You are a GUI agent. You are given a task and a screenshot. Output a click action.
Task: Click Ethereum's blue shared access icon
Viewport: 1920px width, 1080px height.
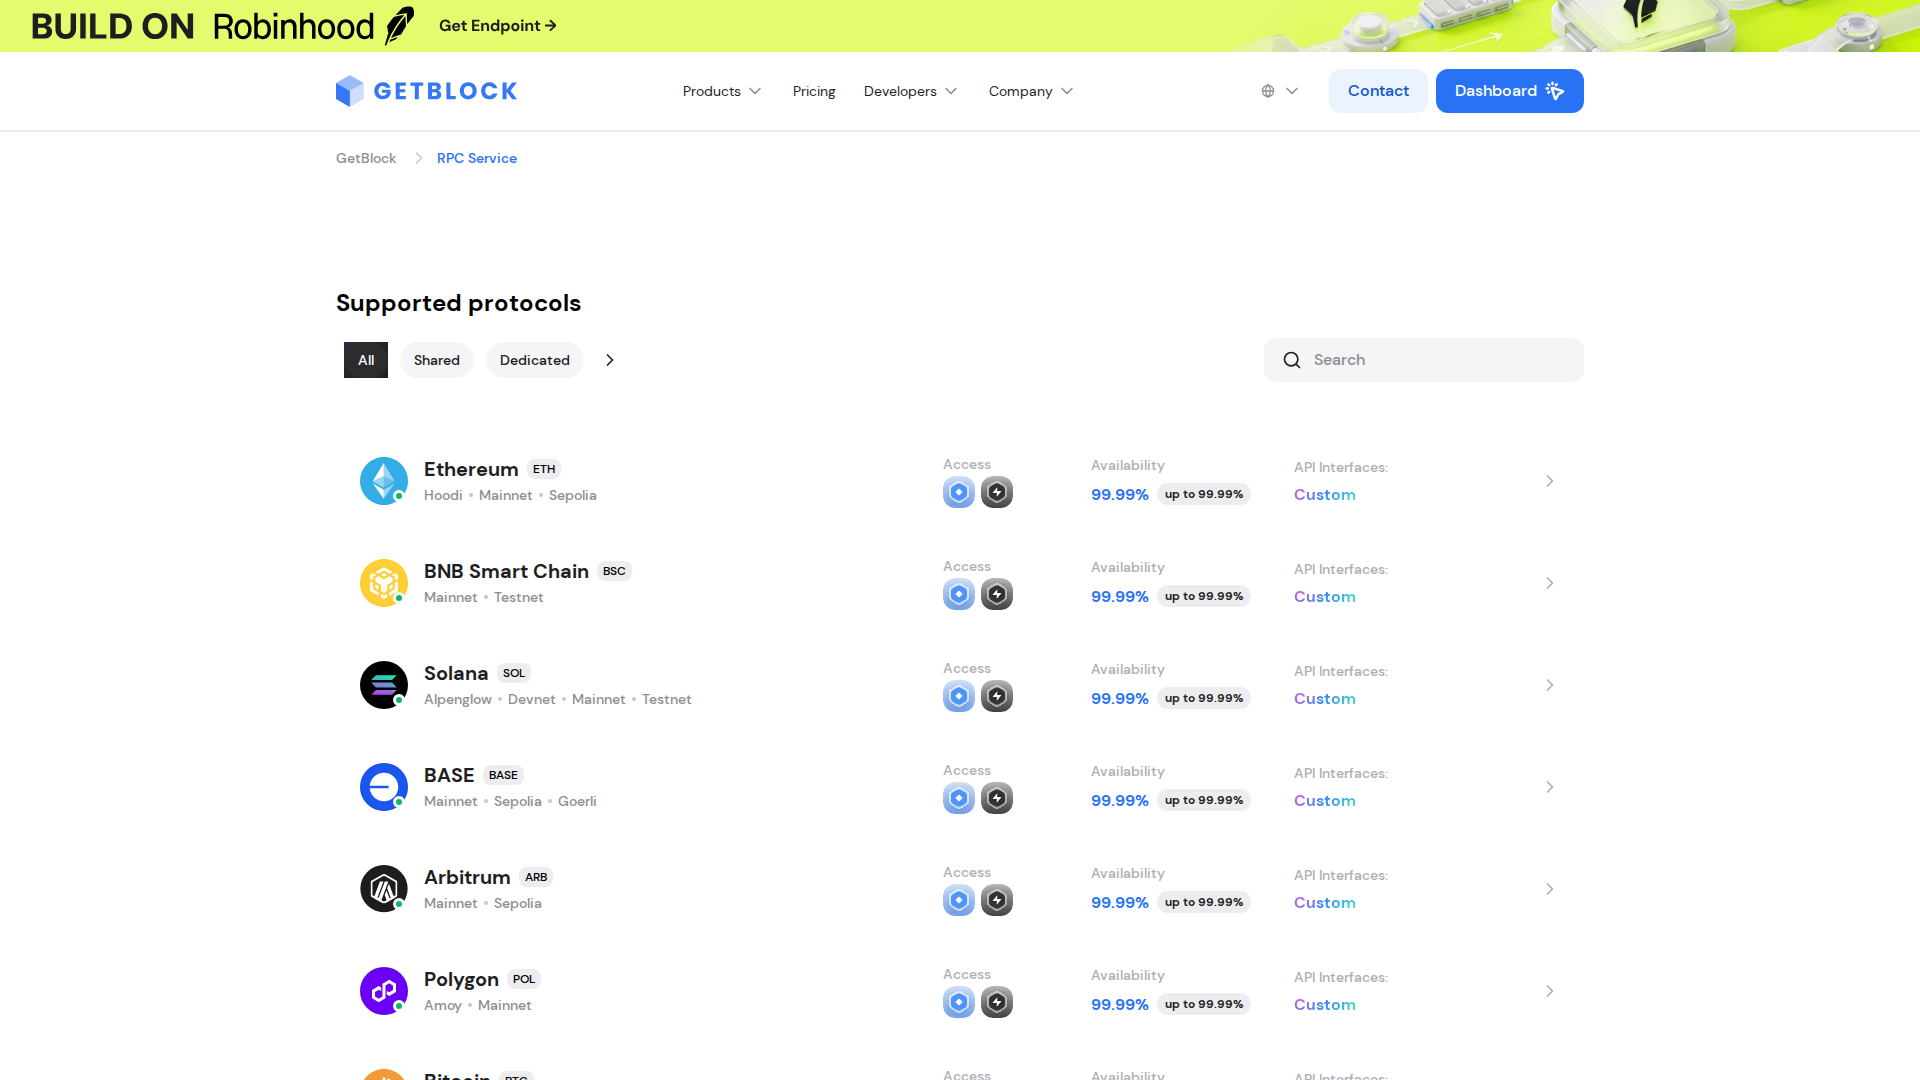point(959,492)
